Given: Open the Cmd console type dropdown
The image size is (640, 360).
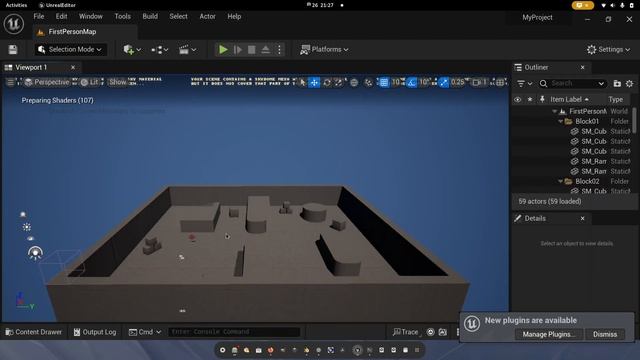Looking at the screenshot, I should pyautogui.click(x=144, y=332).
